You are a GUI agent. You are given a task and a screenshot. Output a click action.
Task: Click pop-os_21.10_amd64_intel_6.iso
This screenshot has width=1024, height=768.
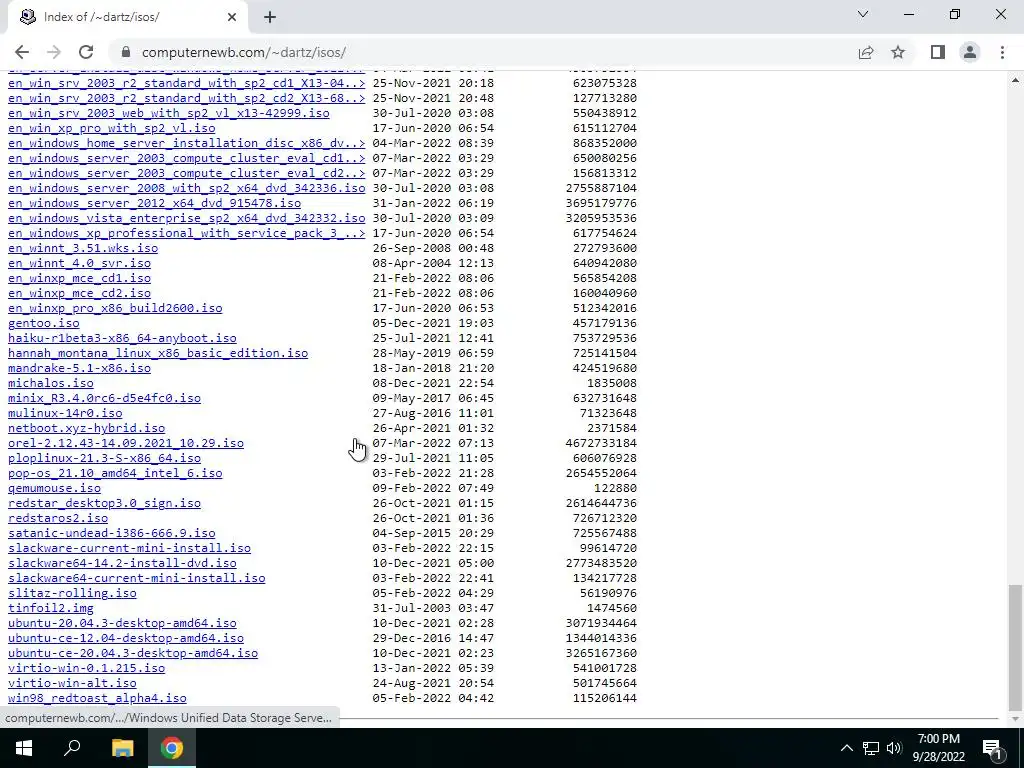(115, 473)
